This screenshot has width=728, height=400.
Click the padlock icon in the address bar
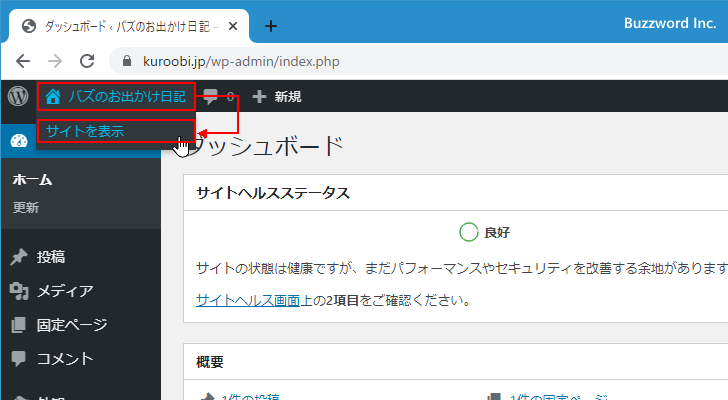click(127, 61)
